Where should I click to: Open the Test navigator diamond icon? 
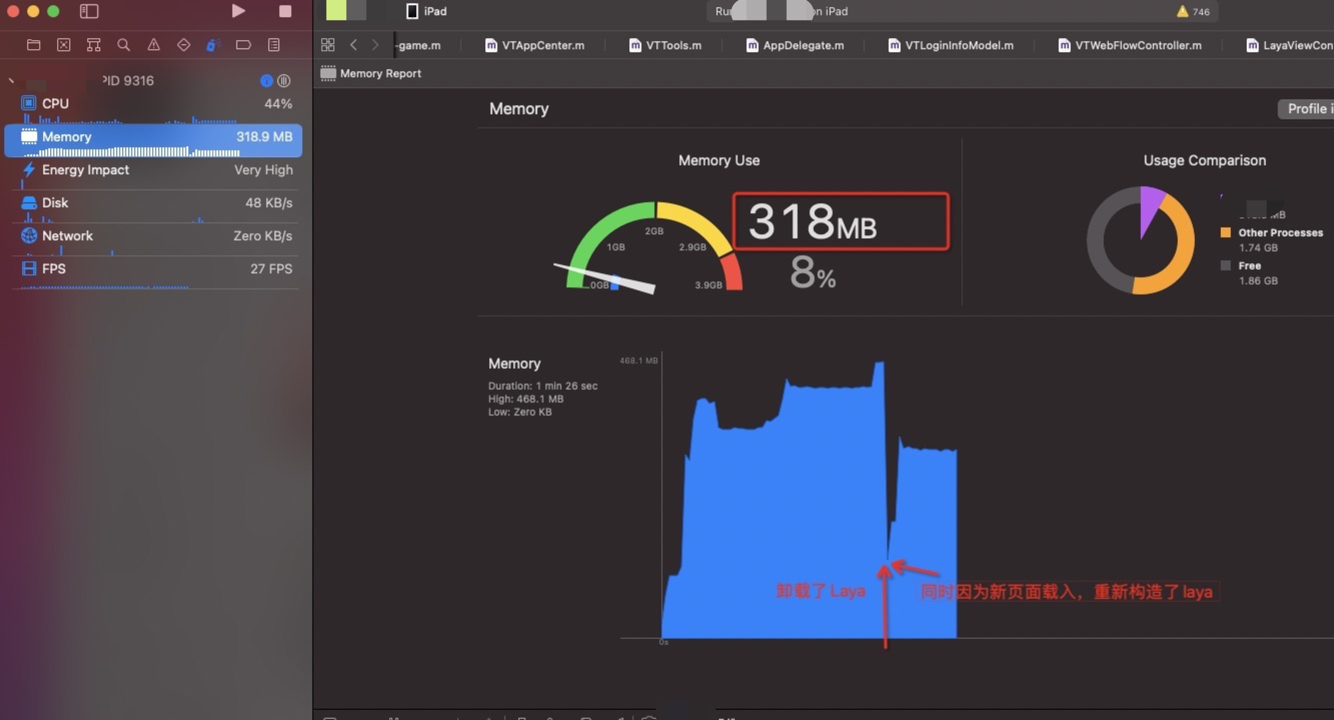tap(183, 45)
